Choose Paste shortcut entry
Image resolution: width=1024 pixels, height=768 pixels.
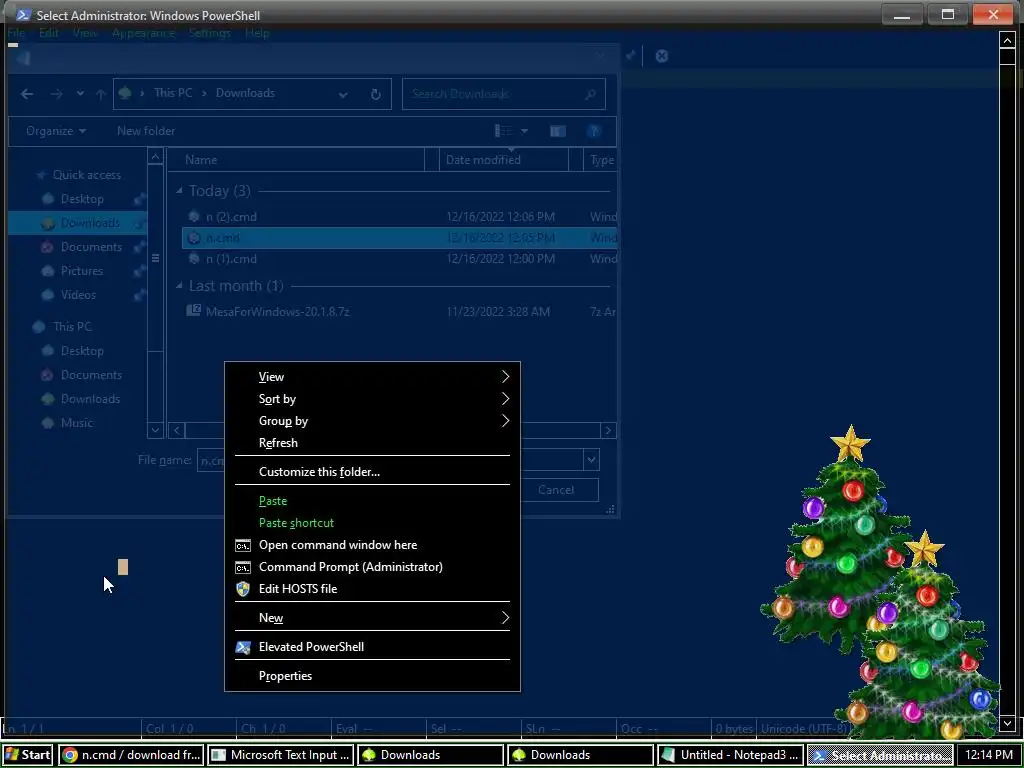coord(372,523)
